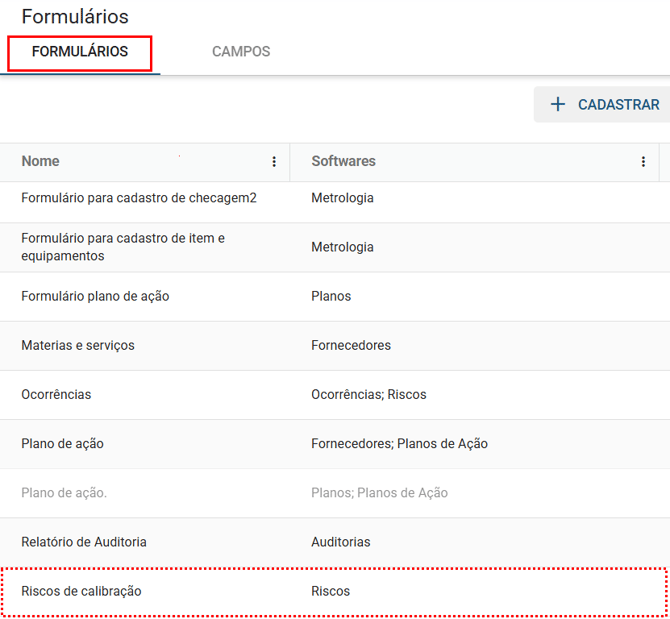Select Formulário para cadastro de item e equipamentos
The width and height of the screenshot is (670, 619).
(123, 247)
